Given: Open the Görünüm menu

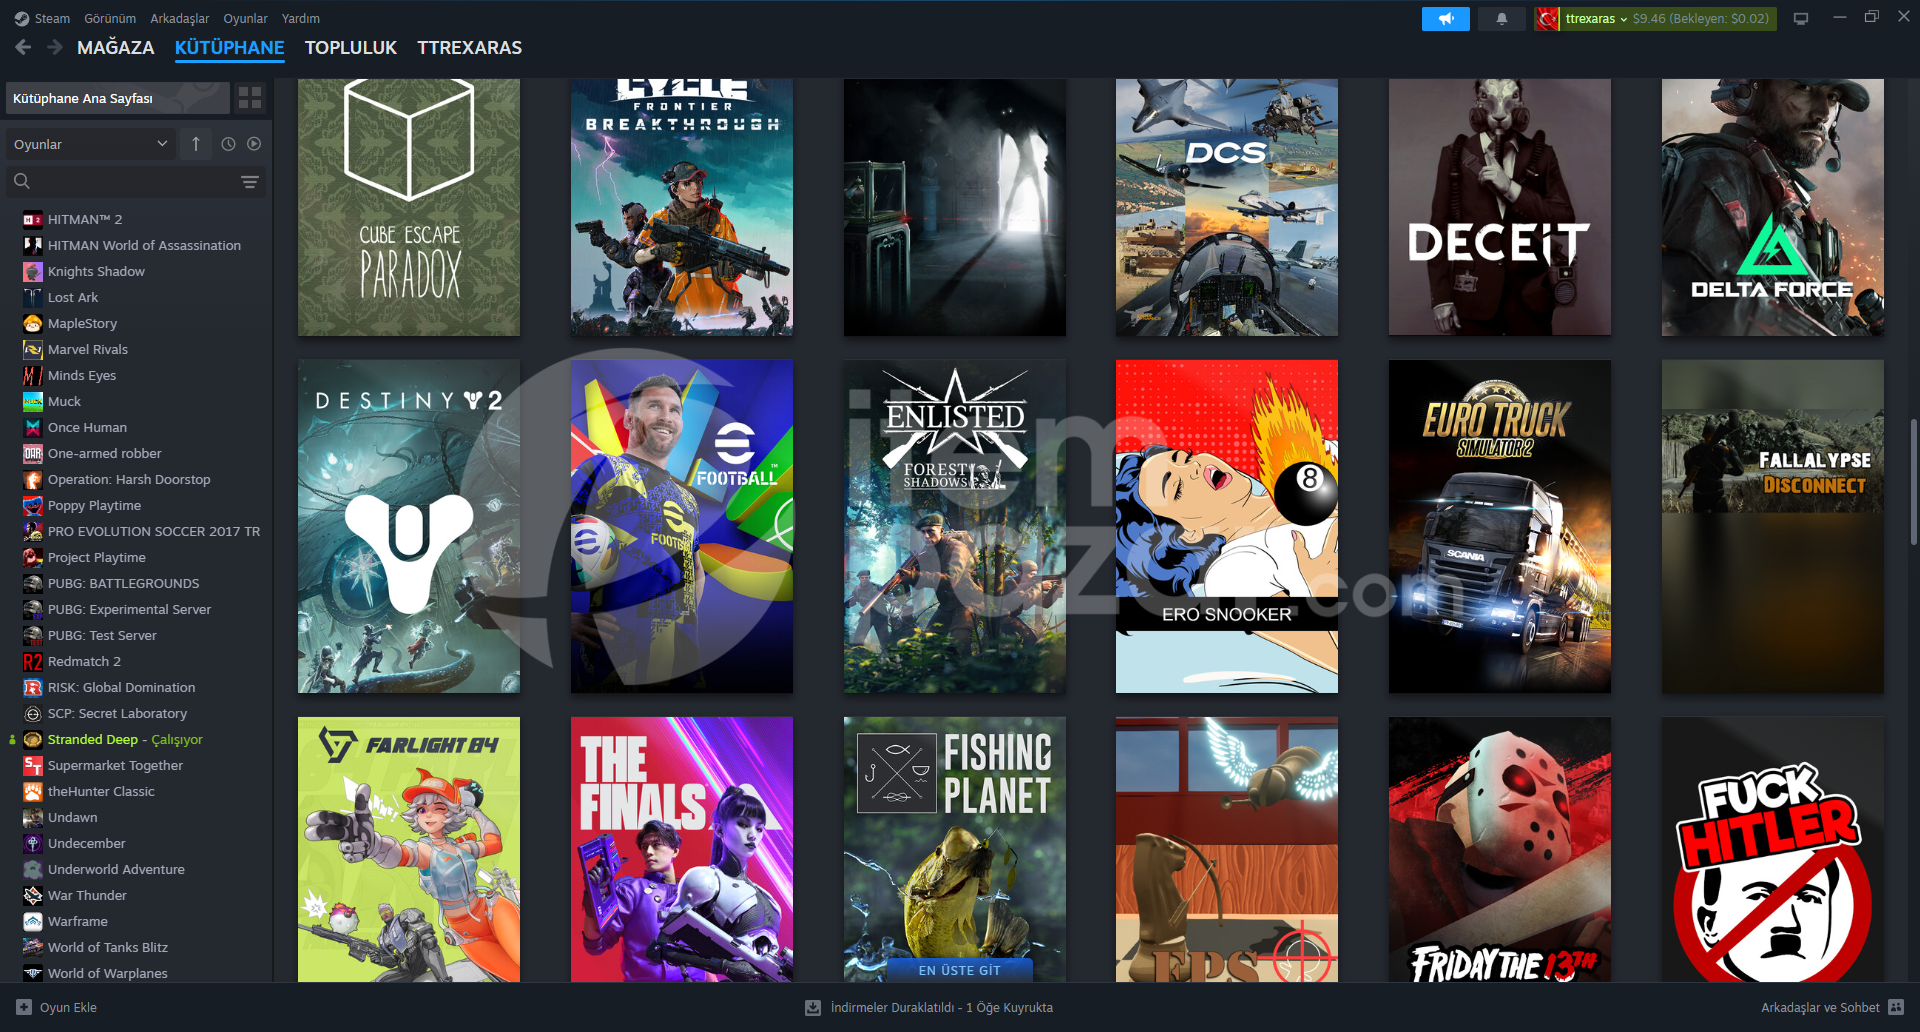Looking at the screenshot, I should coord(110,18).
